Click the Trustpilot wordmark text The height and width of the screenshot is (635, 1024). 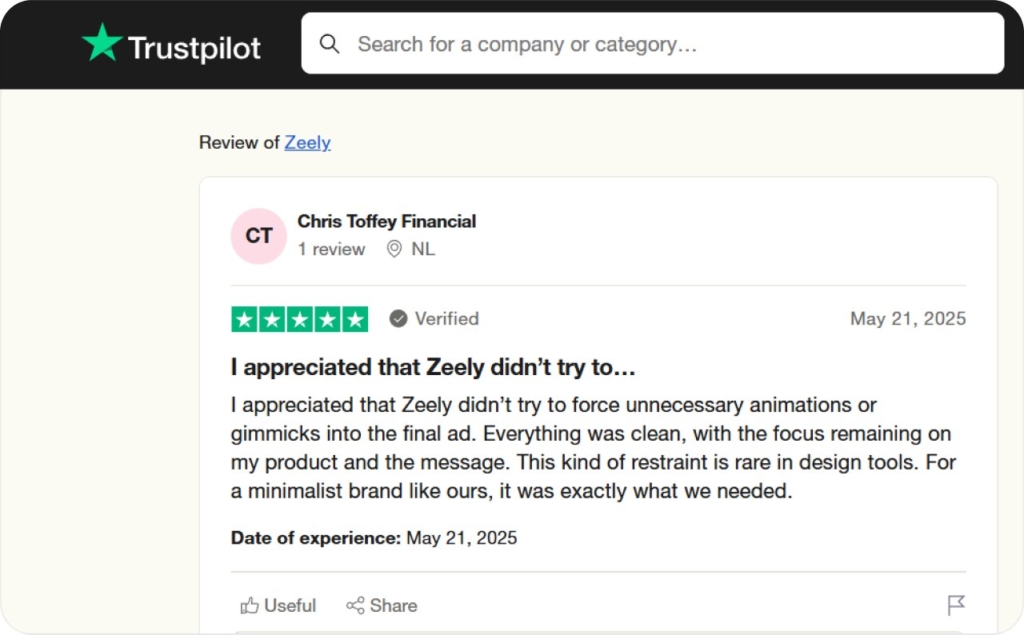tap(194, 47)
